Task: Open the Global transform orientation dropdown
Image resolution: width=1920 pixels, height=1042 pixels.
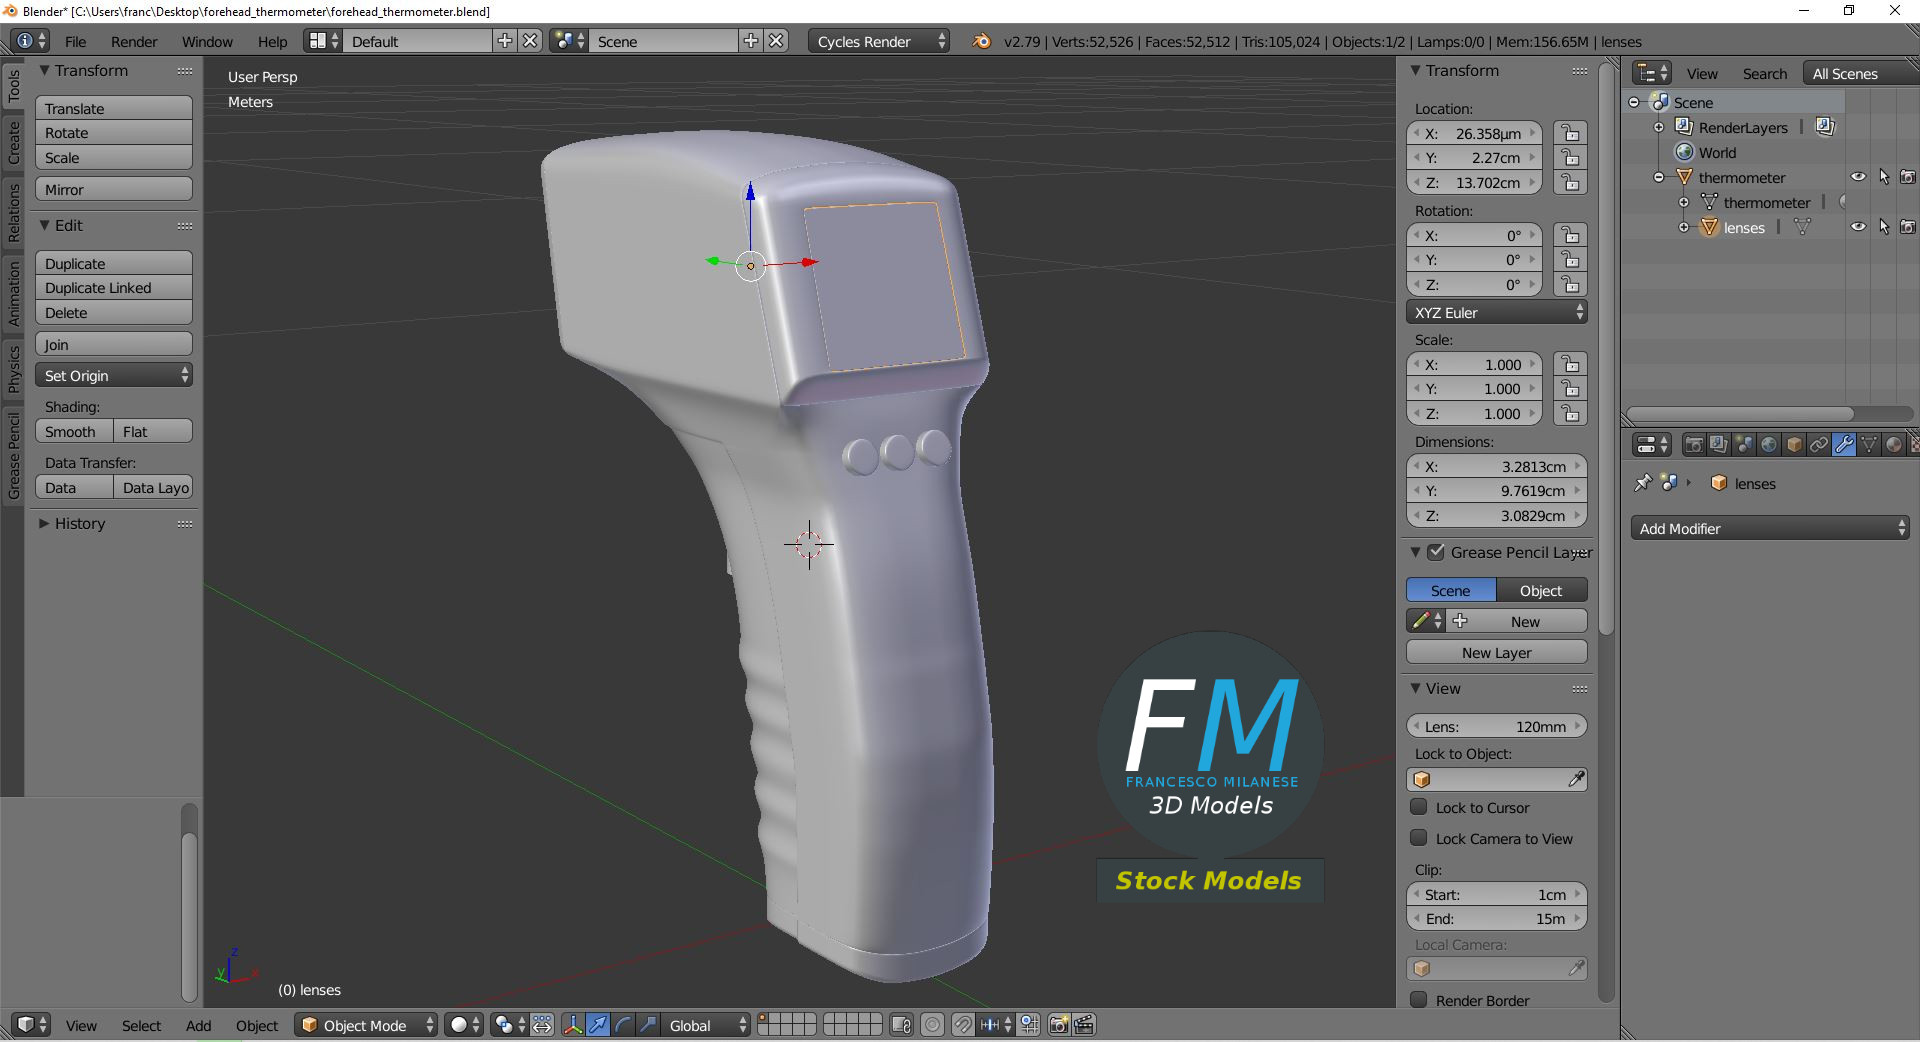Action: pos(706,1025)
